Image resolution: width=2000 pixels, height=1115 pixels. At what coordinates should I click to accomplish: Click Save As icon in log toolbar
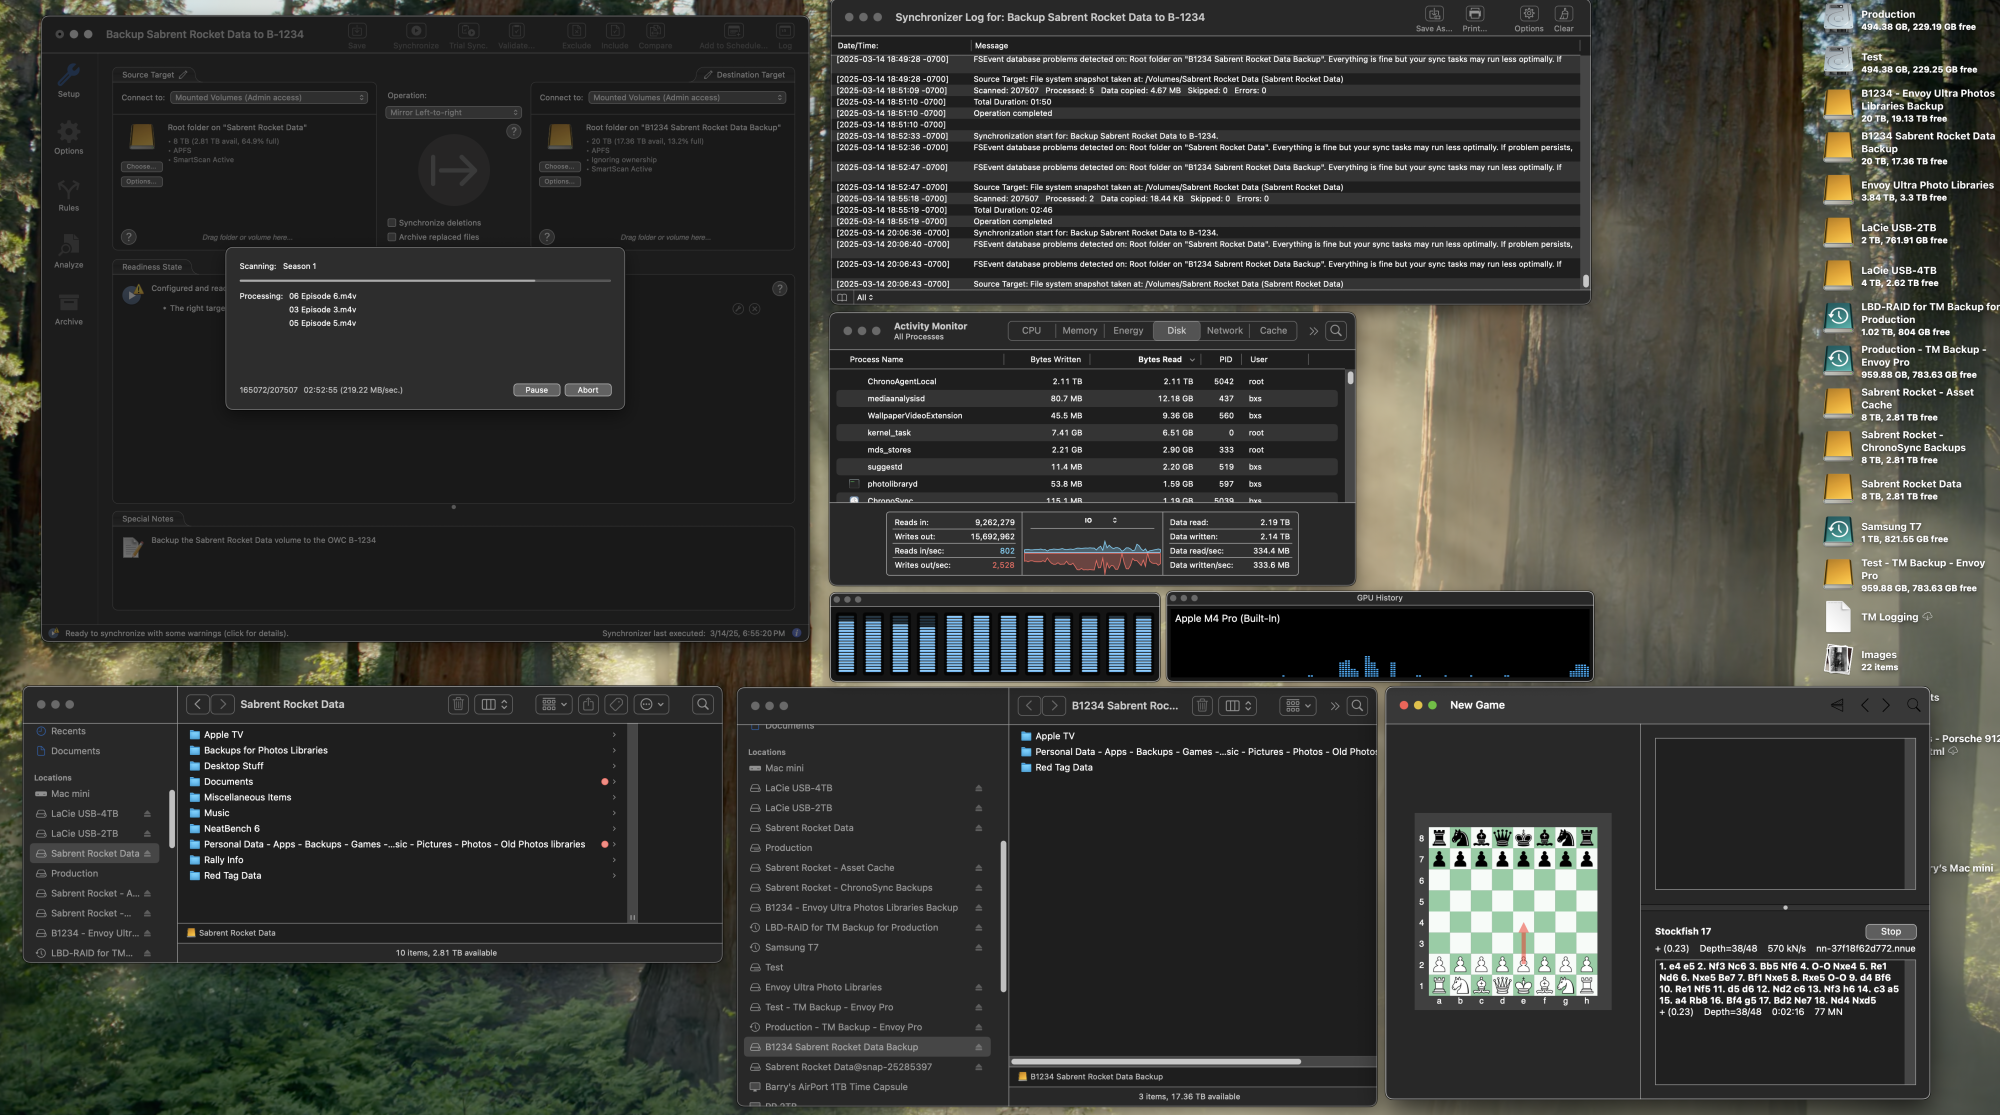(1433, 16)
